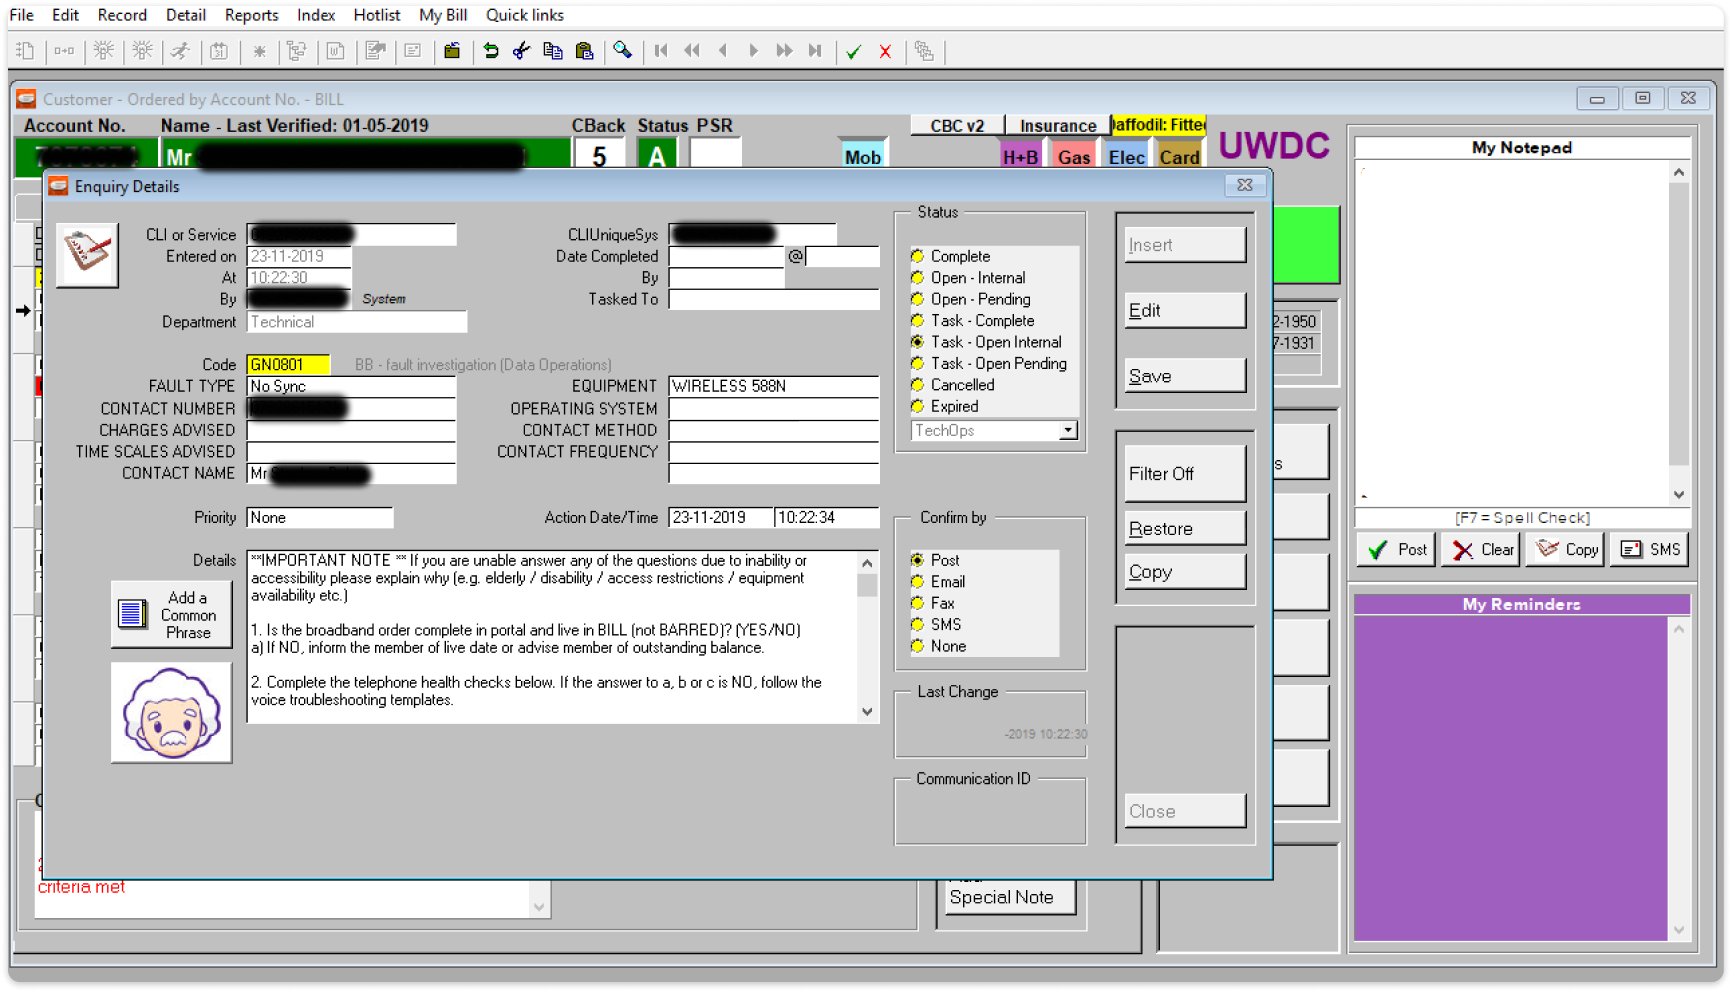Click the Word document toolbar icon

[336, 51]
